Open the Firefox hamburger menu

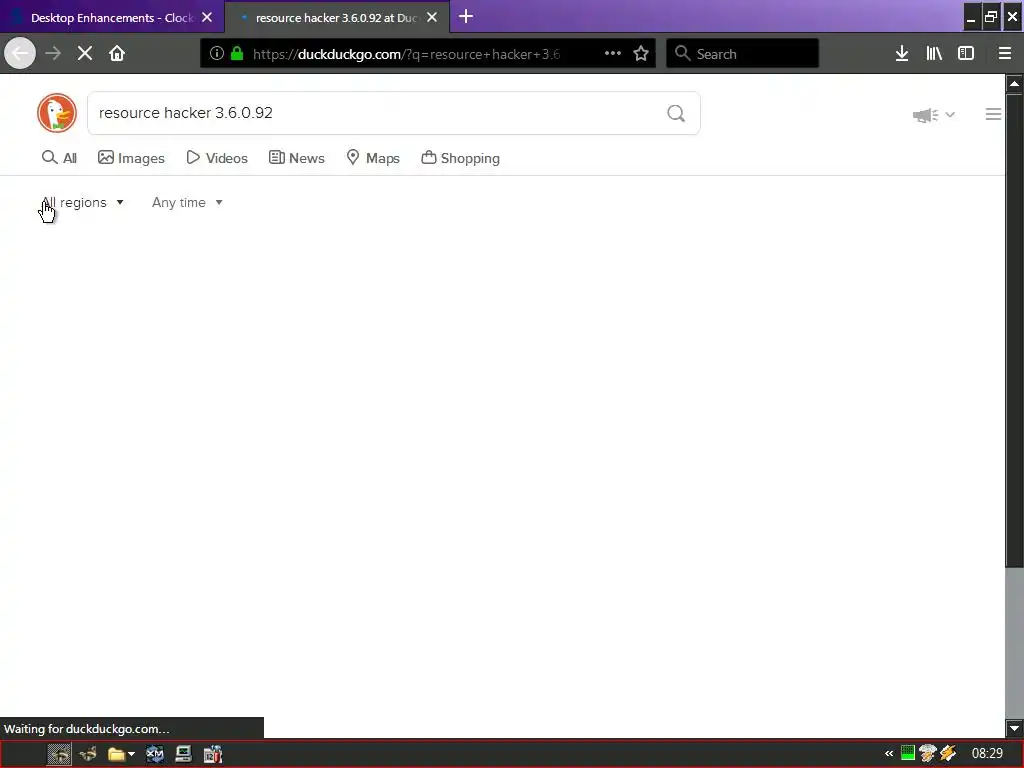click(1005, 54)
